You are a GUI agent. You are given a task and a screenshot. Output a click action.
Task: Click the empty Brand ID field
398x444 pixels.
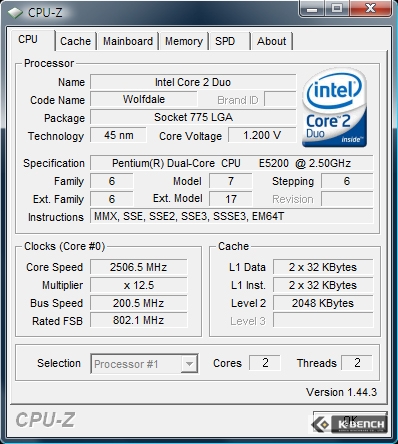[280, 99]
